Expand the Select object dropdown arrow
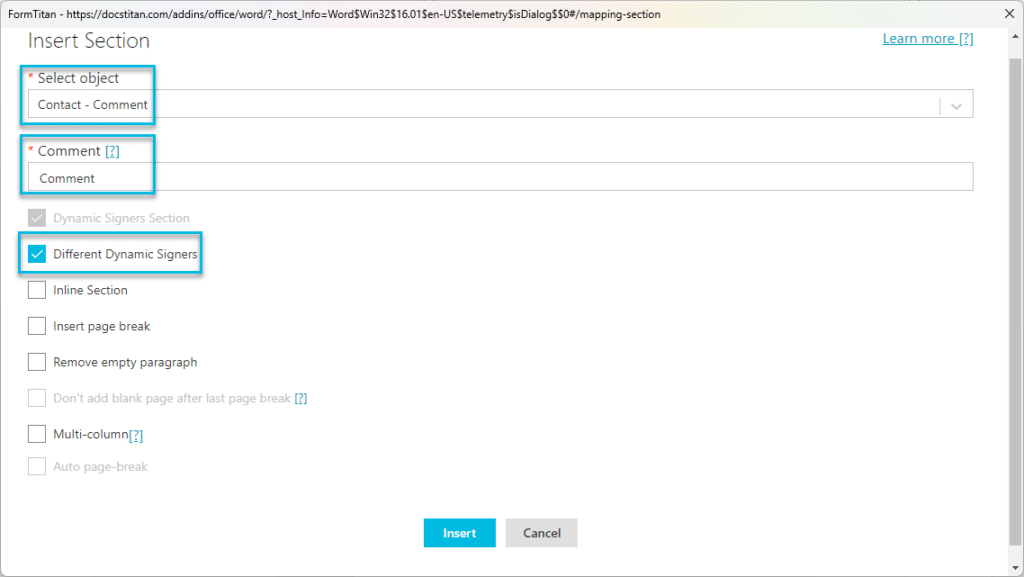 coord(957,105)
